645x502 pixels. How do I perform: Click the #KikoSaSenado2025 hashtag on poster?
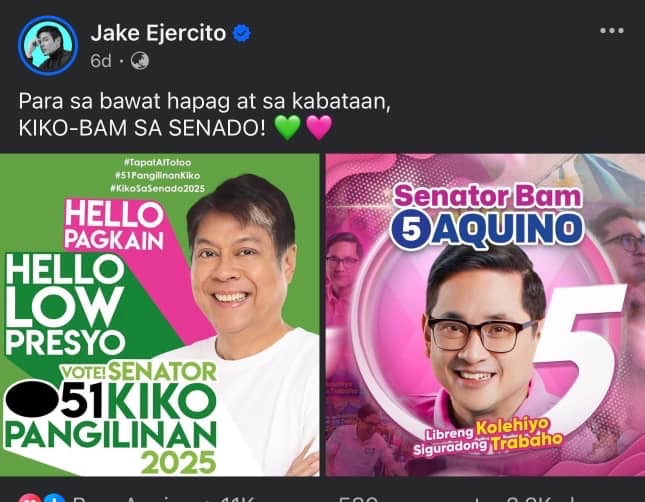pos(157,188)
